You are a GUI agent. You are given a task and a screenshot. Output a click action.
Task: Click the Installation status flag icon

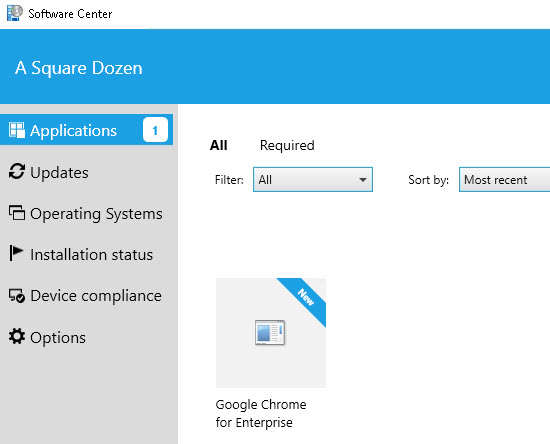tap(16, 253)
